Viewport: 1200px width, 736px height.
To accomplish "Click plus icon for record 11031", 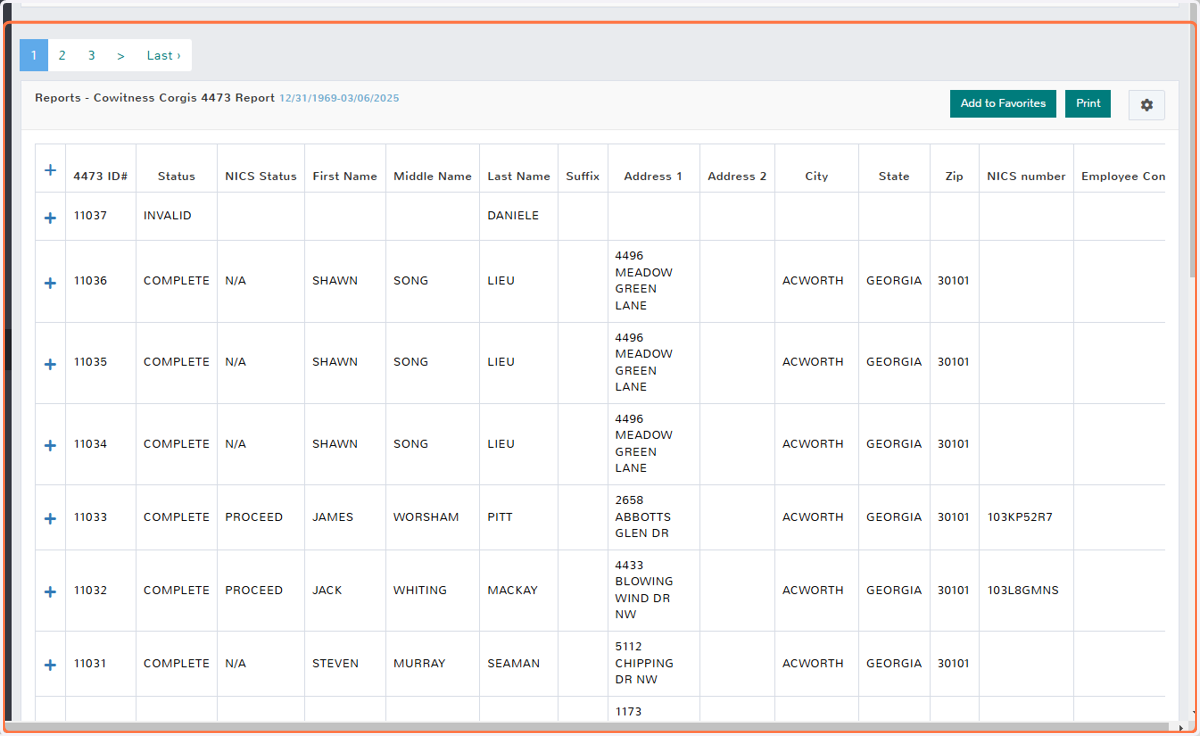I will point(50,664).
